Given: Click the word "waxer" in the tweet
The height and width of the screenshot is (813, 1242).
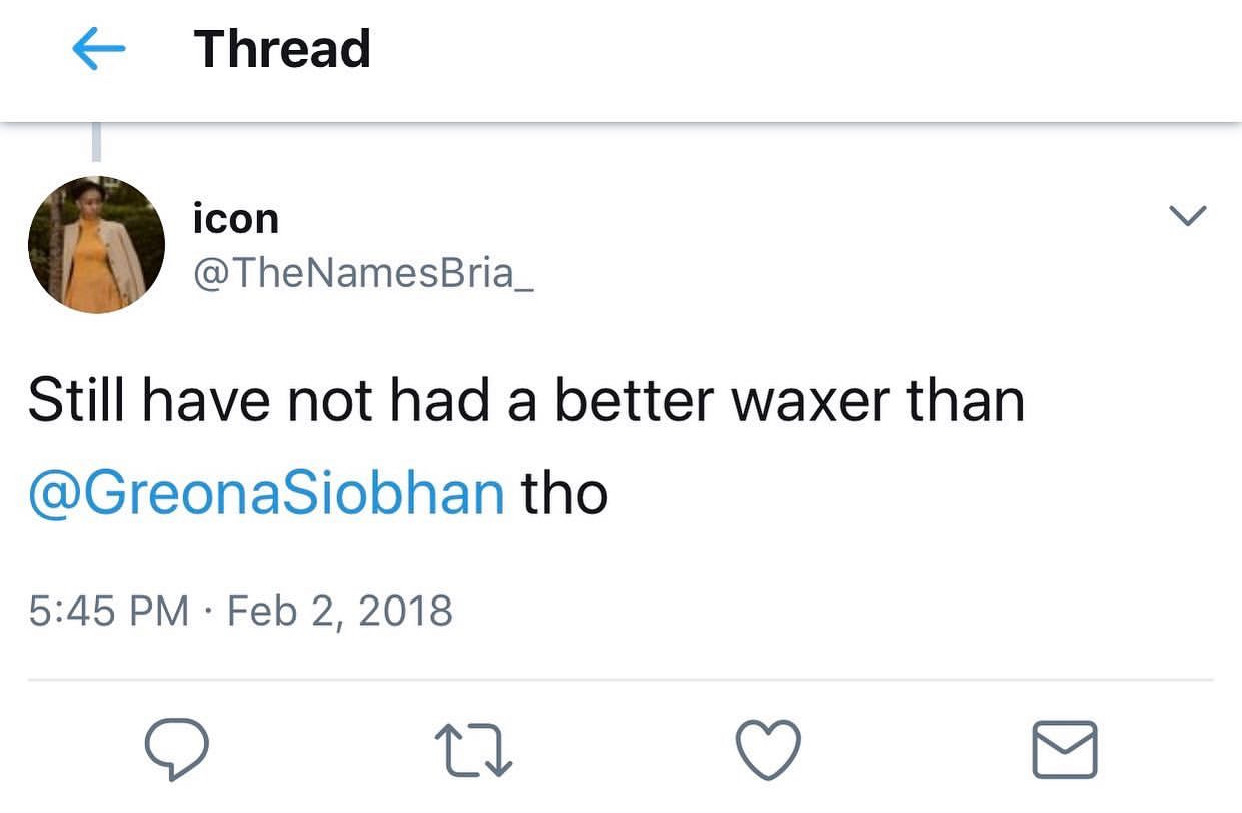Looking at the screenshot, I should click(x=810, y=401).
